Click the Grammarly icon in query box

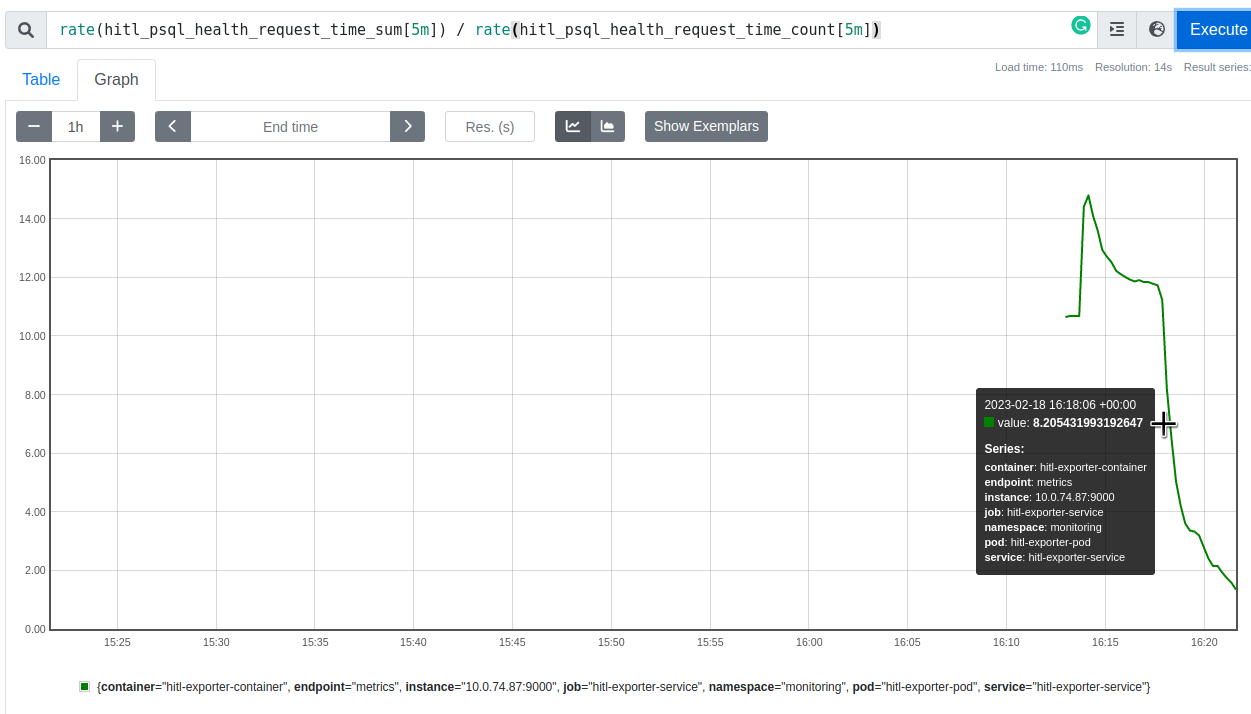point(1080,26)
